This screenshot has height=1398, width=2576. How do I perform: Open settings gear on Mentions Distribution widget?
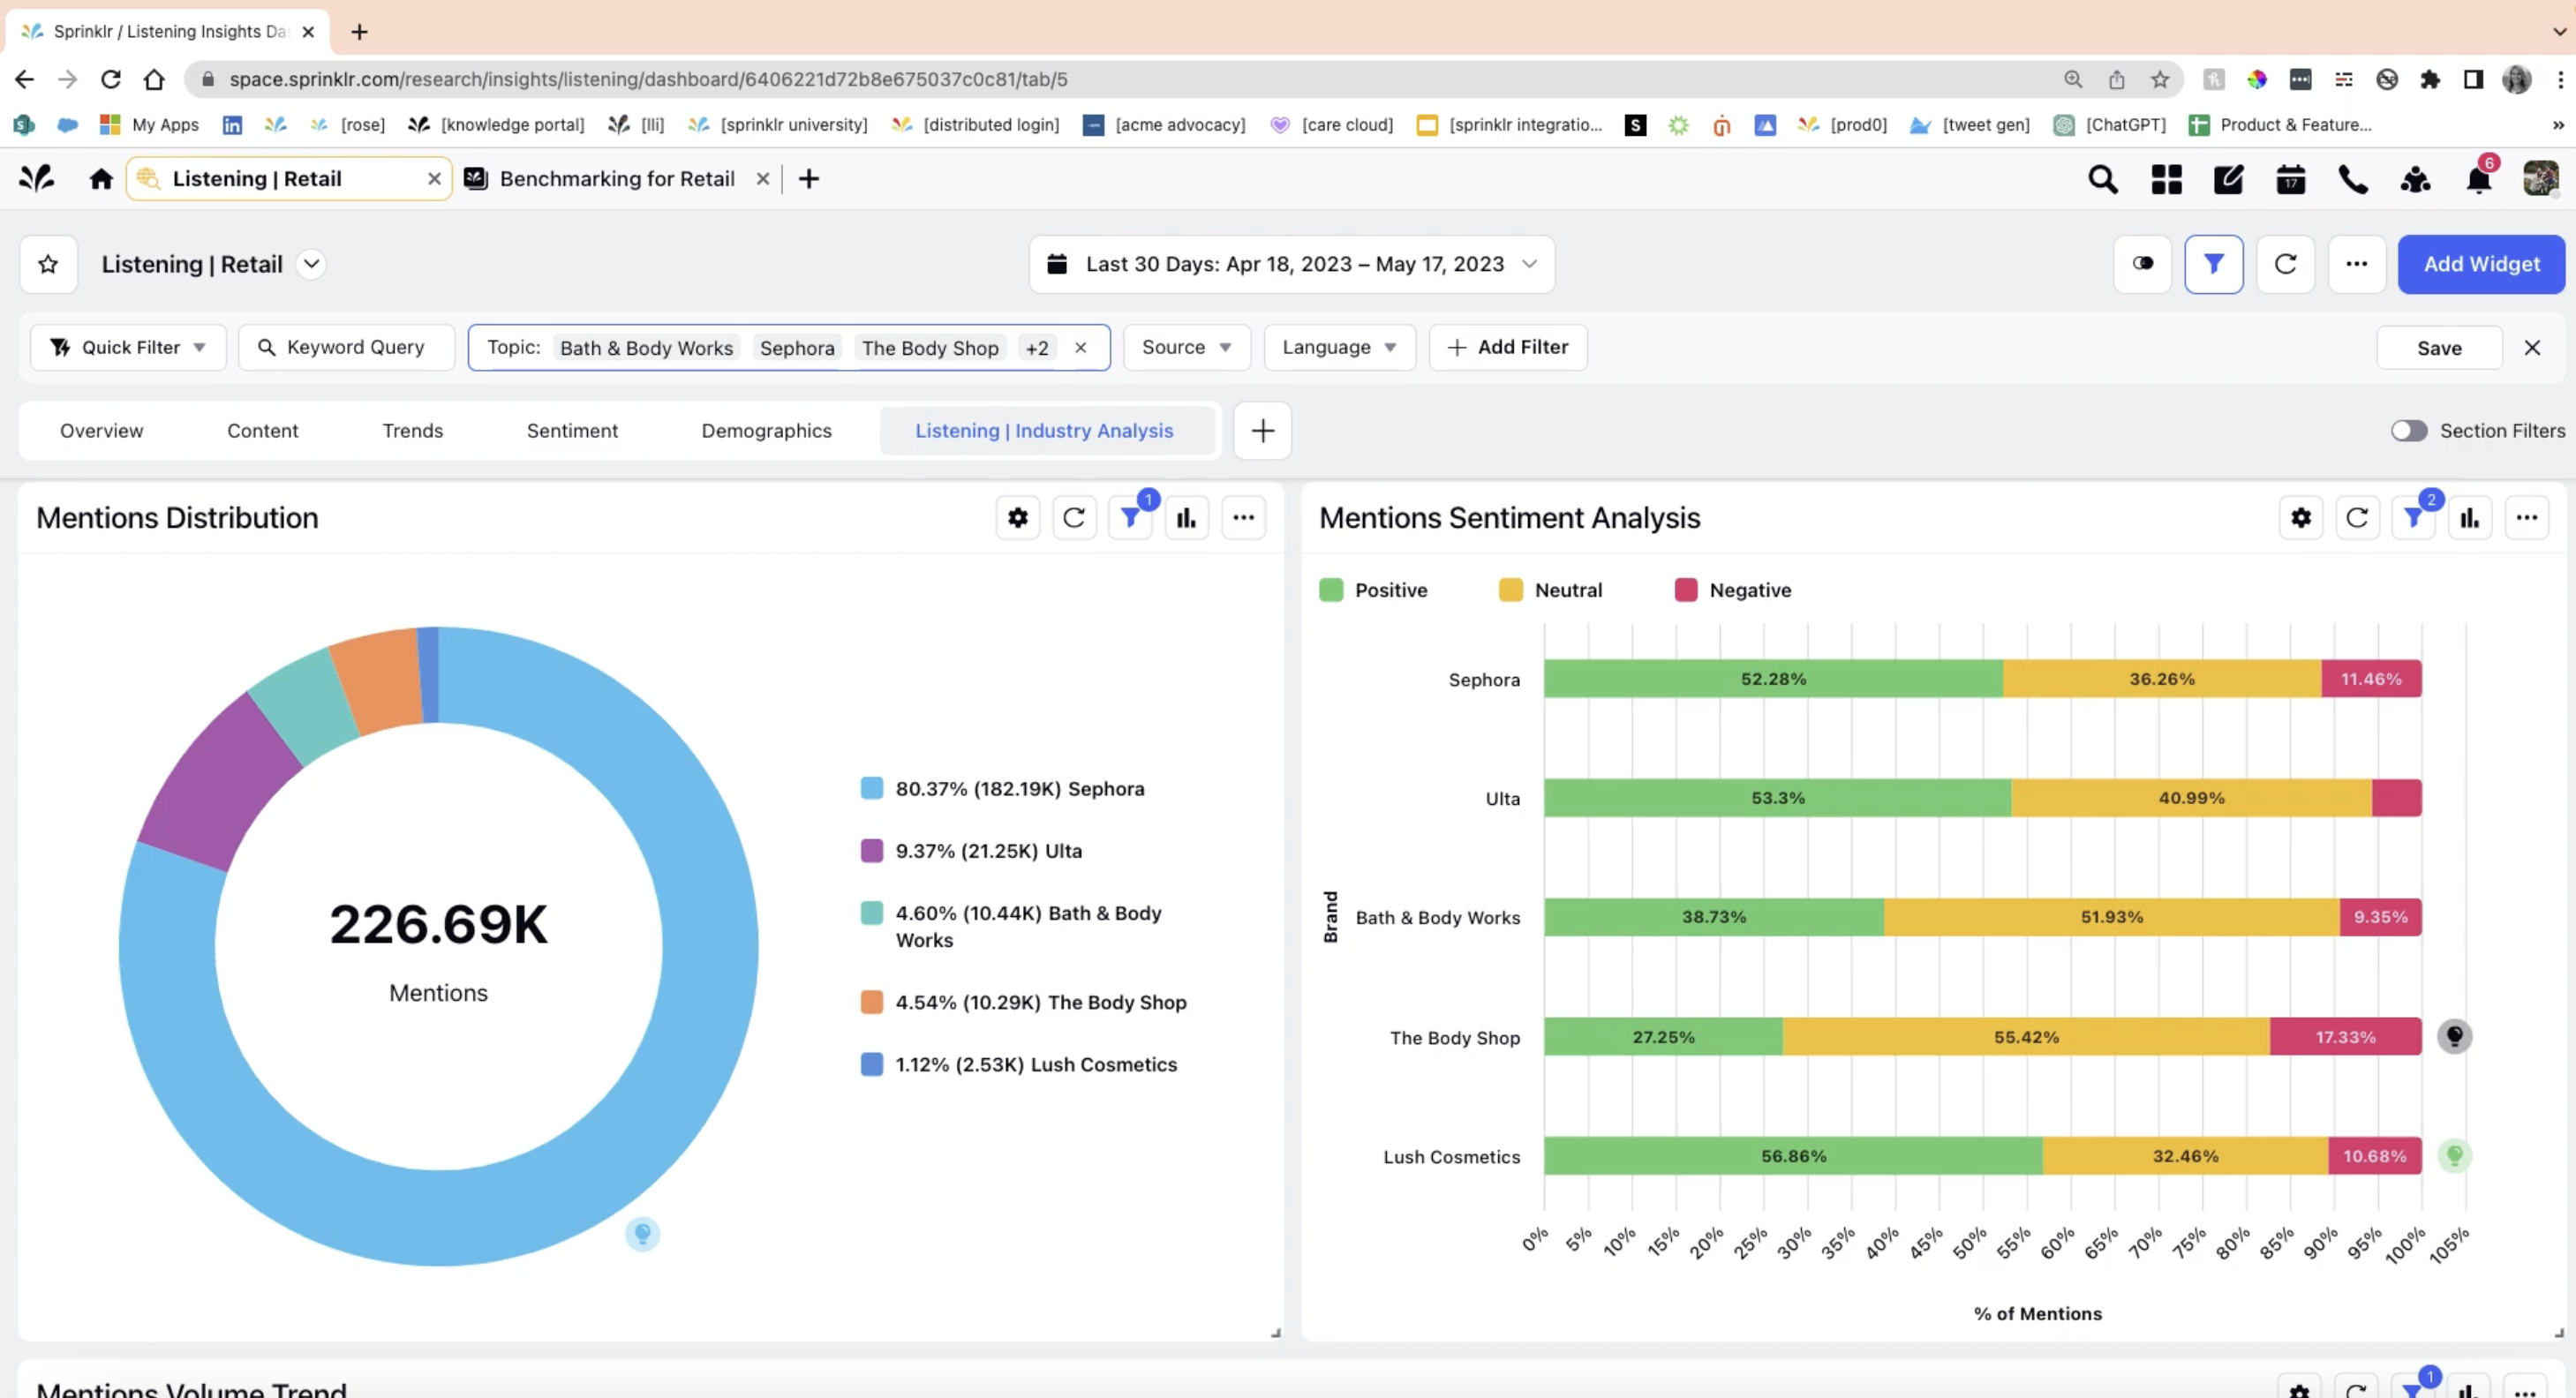tap(1017, 518)
